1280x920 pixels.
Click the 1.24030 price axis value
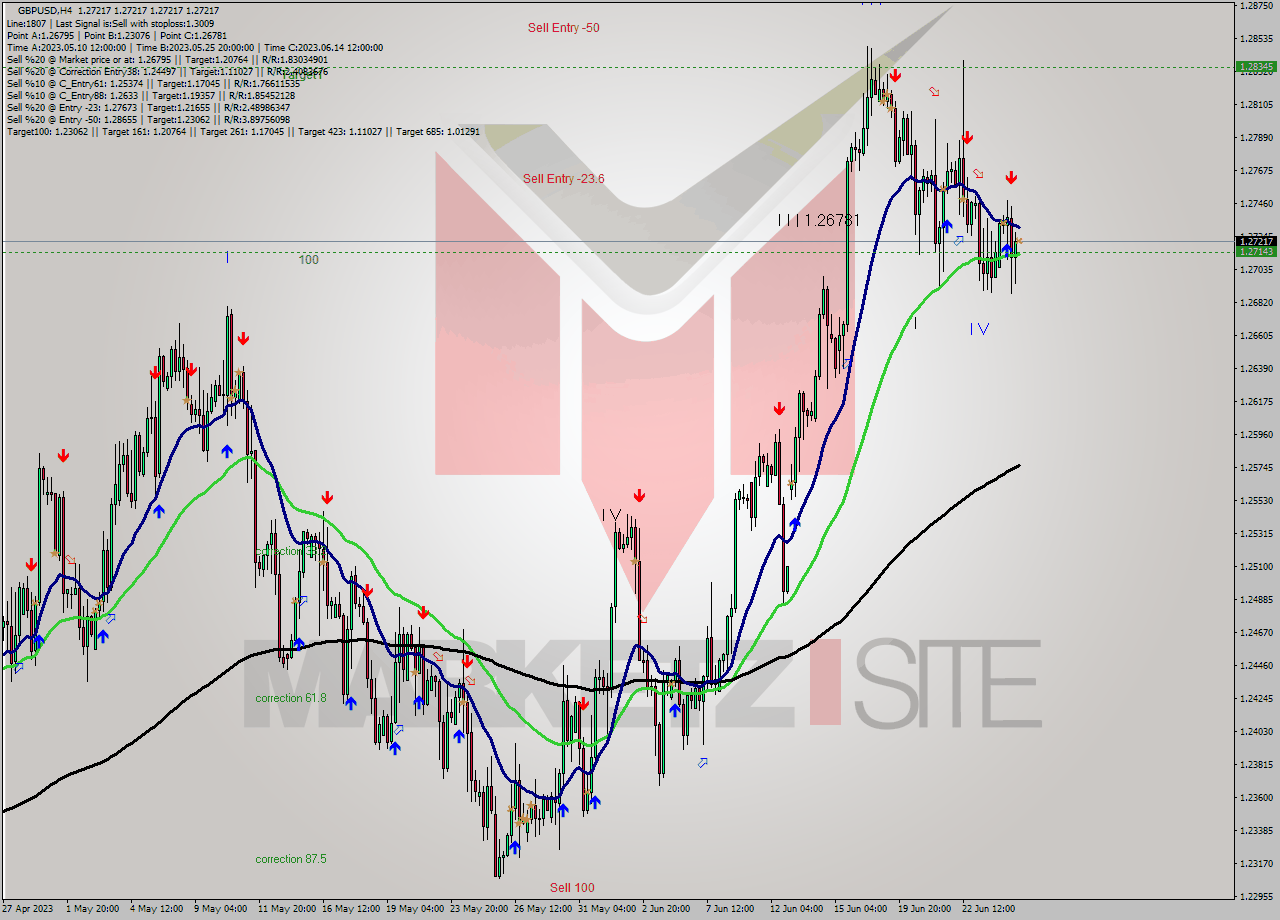tap(1256, 731)
